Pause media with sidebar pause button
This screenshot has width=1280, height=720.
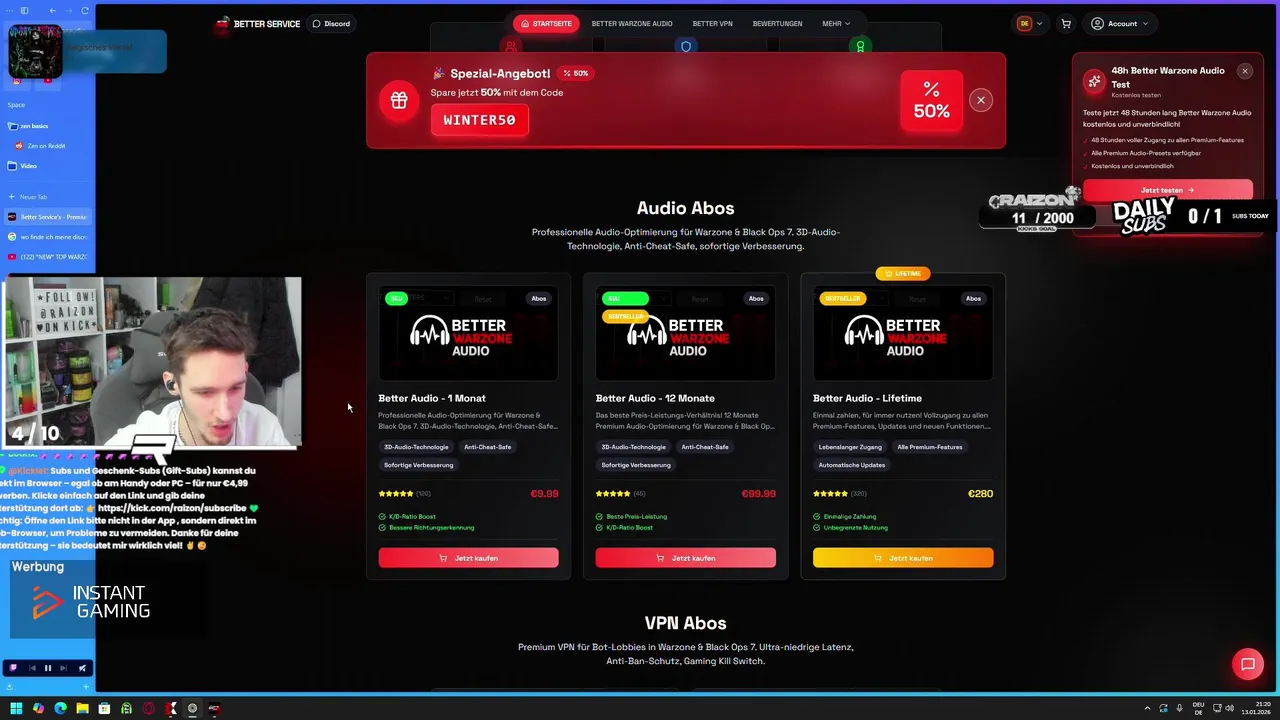(x=47, y=668)
